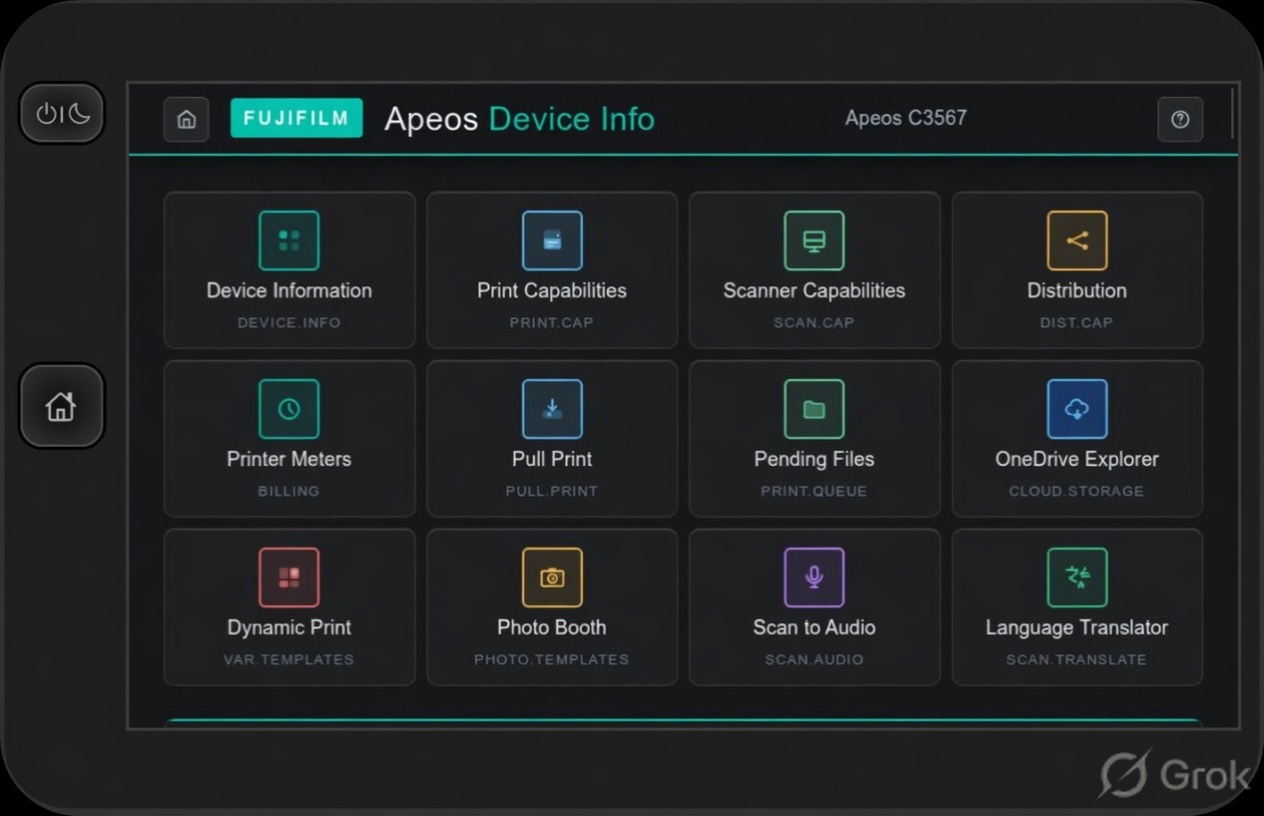Select the Pull Print label
Image resolution: width=1264 pixels, height=816 pixels.
pos(552,459)
